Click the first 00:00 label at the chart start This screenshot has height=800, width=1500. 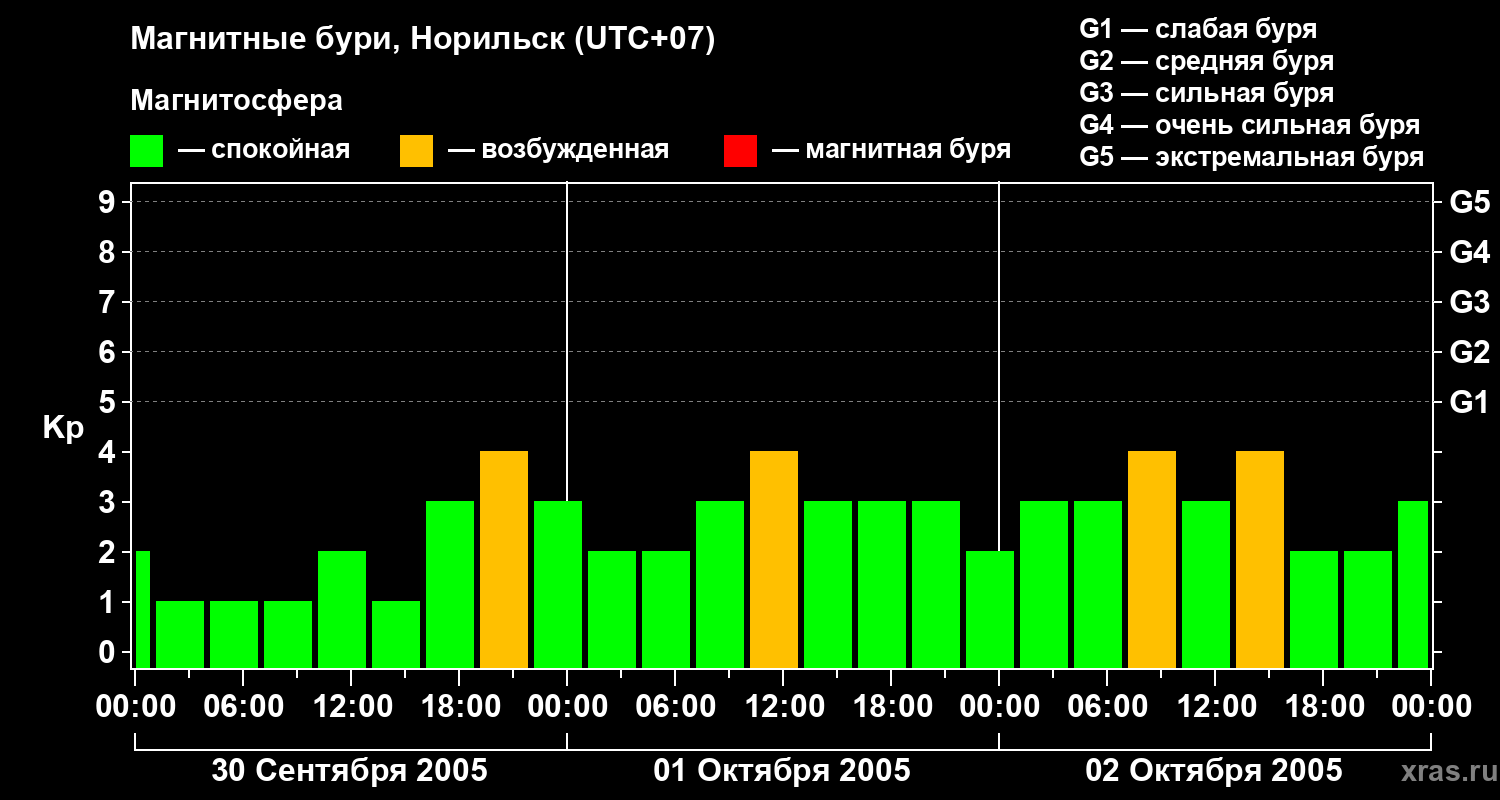click(x=135, y=707)
